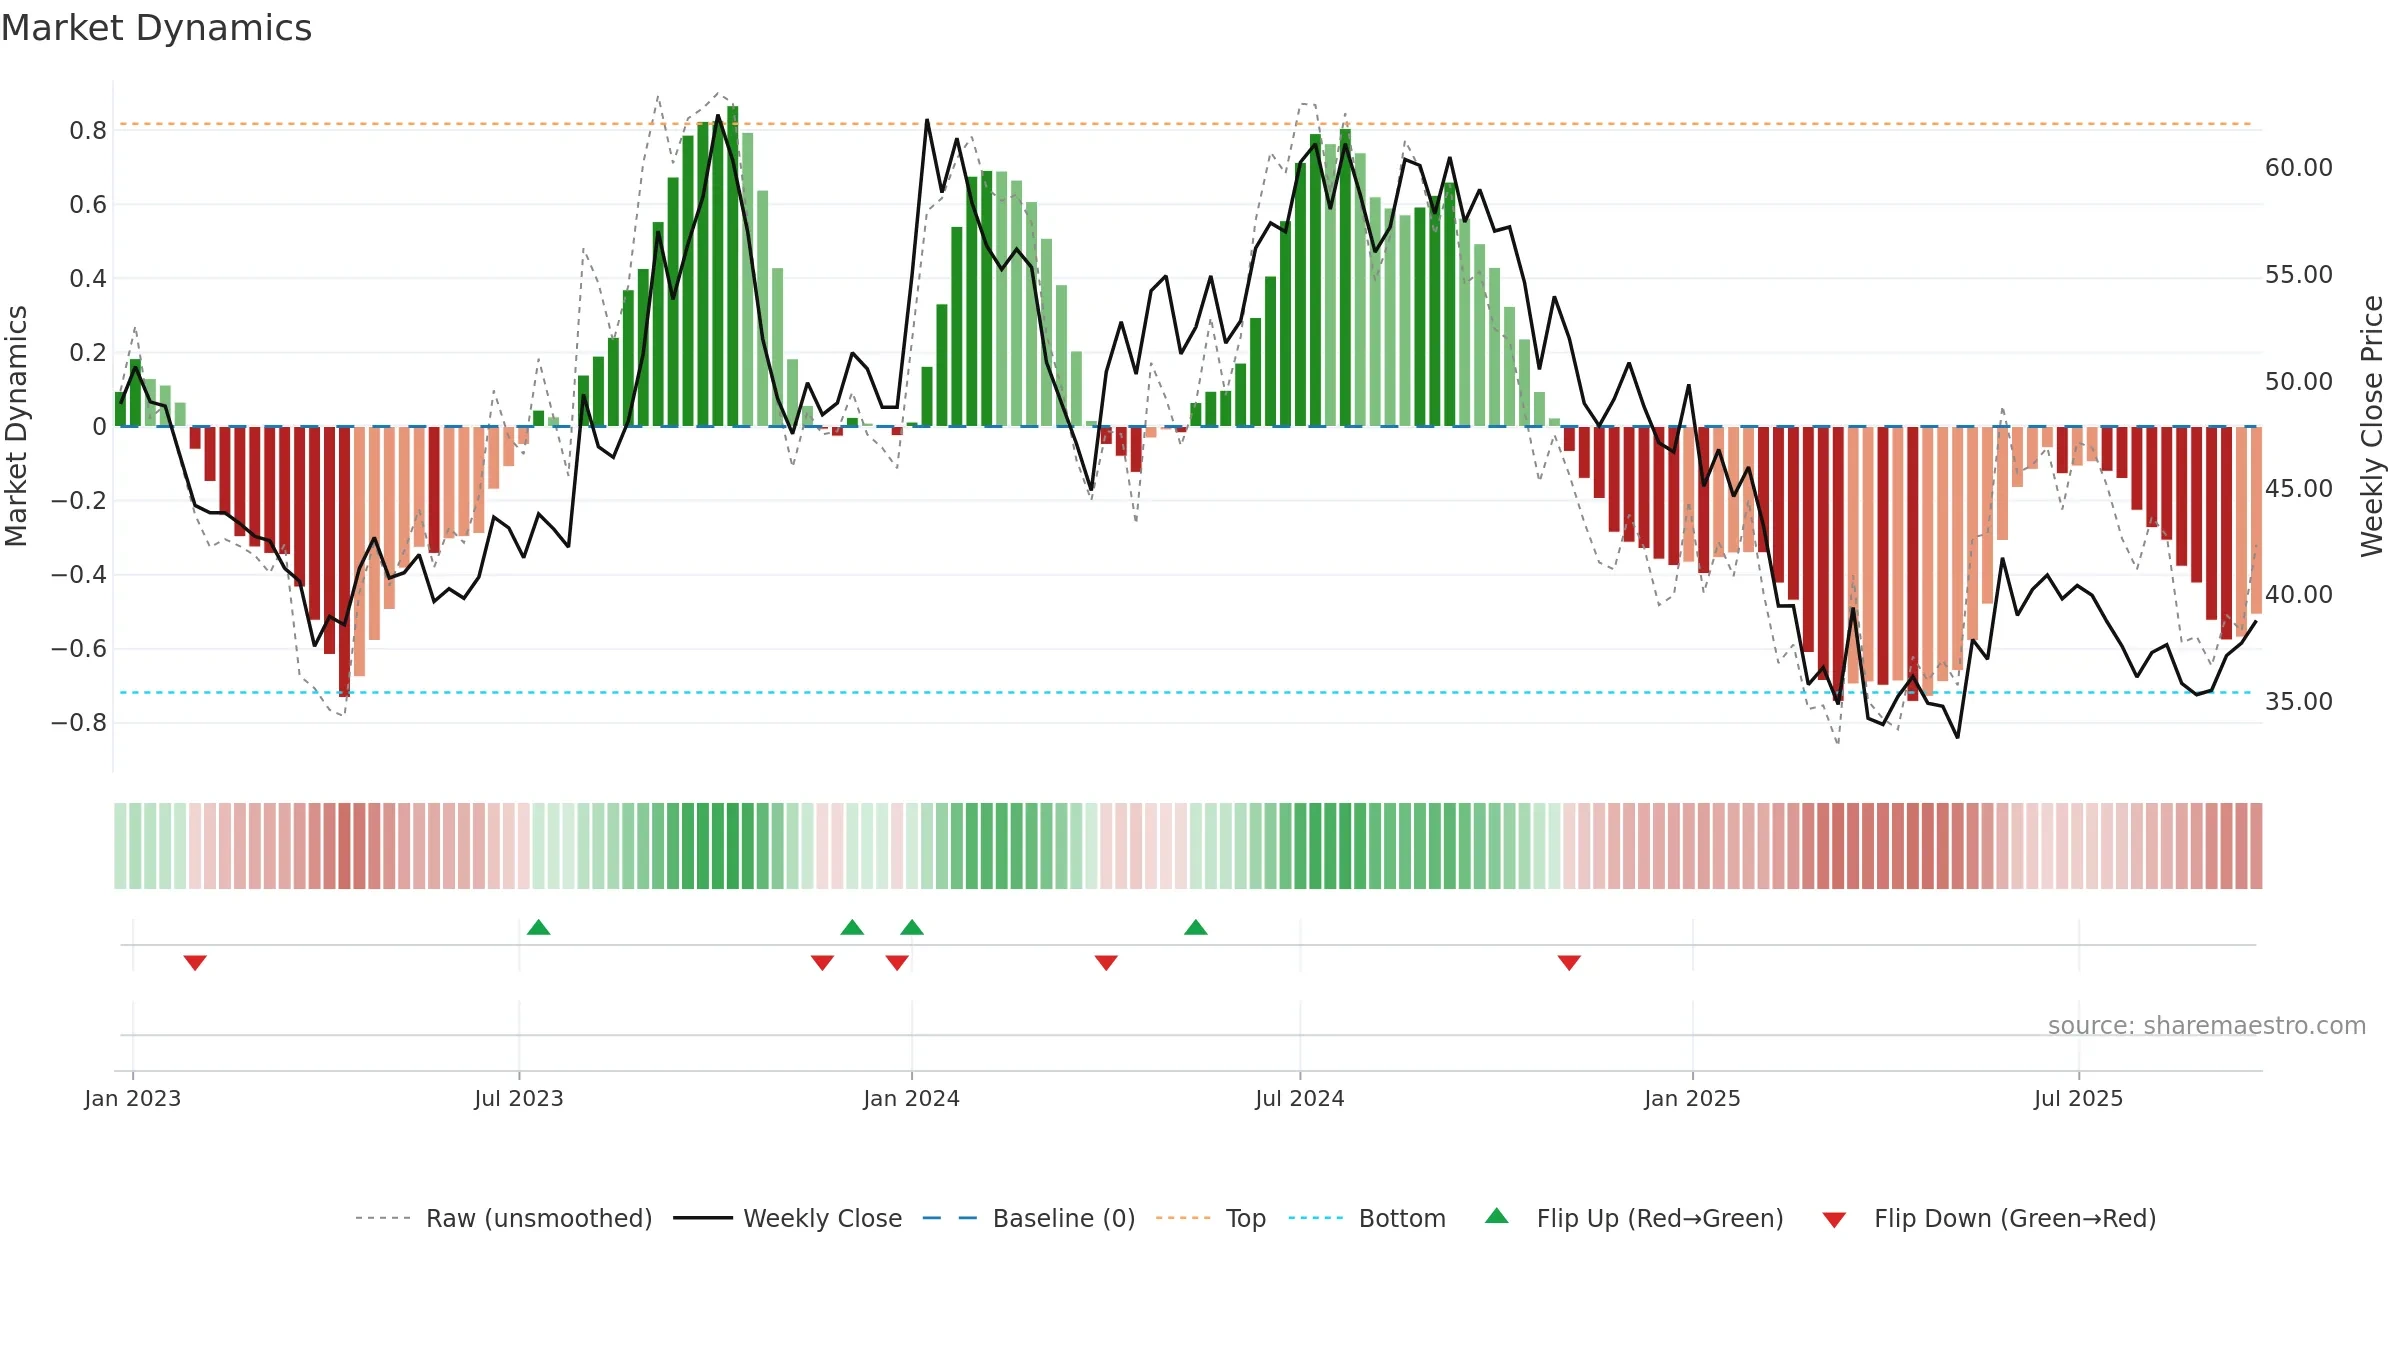Click the Market Dynamics chart title
The height and width of the screenshot is (1350, 2400).
coord(157,28)
